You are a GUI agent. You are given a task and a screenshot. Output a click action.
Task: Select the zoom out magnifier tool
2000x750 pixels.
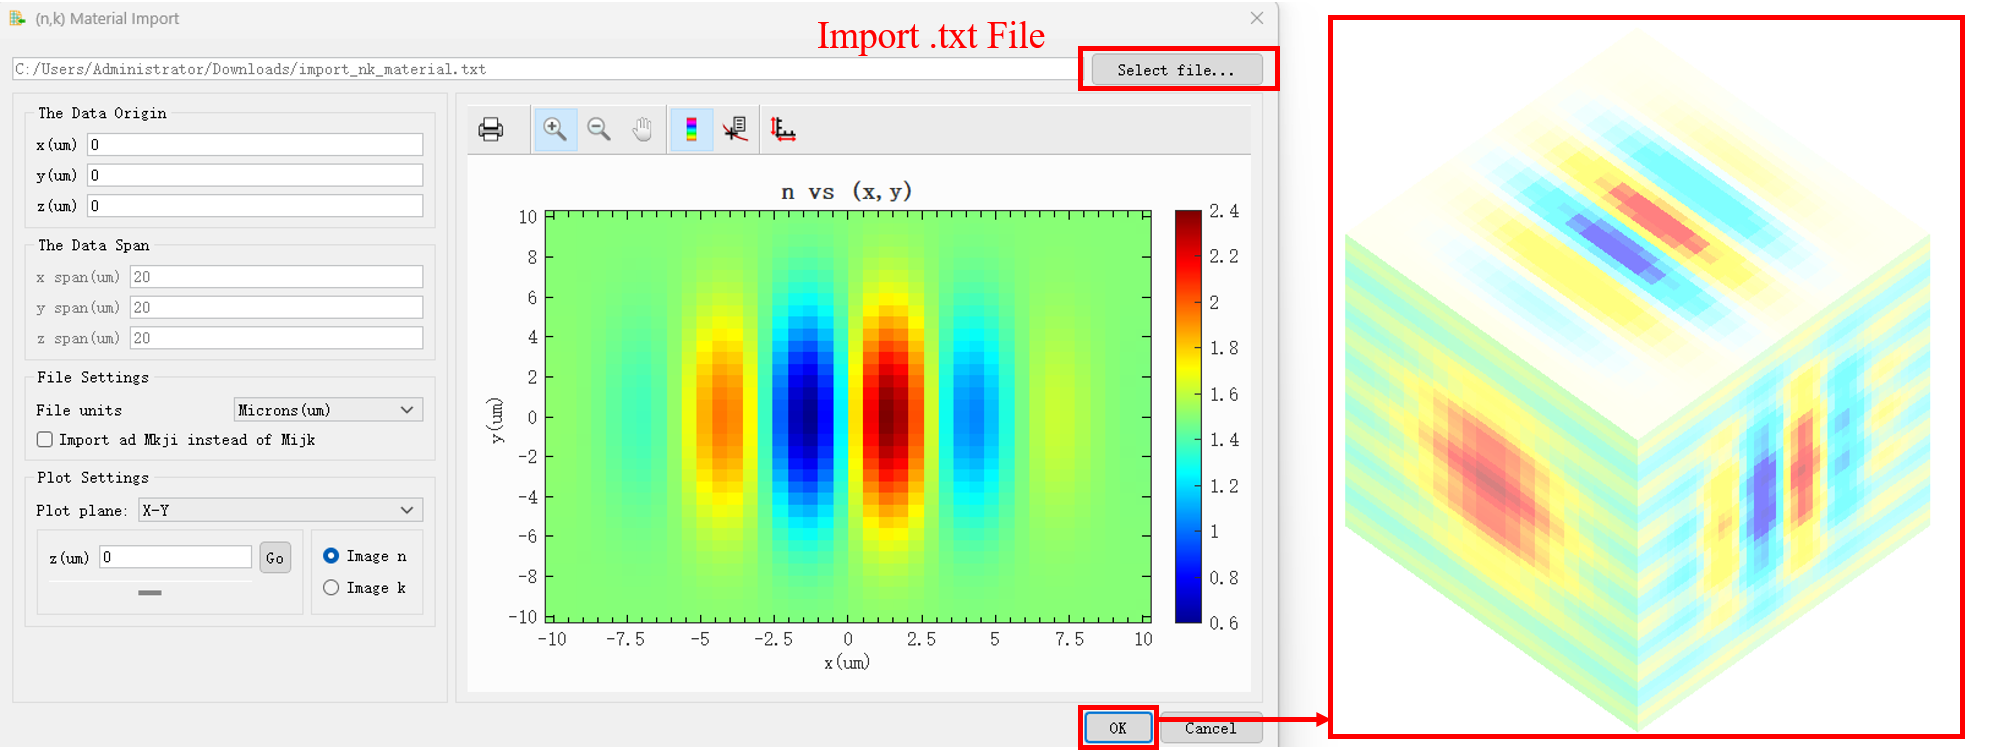pyautogui.click(x=599, y=129)
